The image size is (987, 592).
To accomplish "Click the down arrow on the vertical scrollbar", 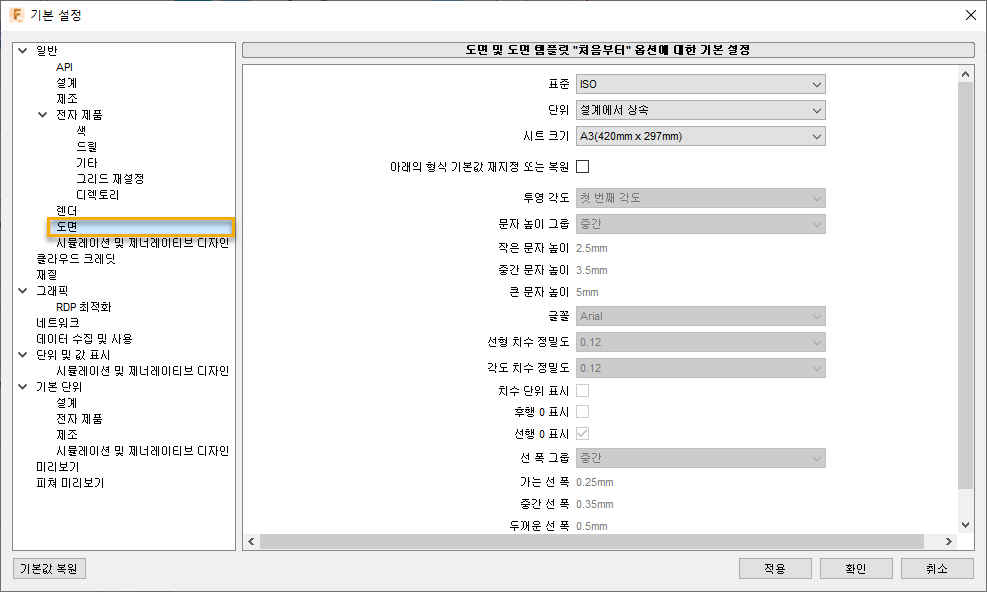I will click(965, 523).
